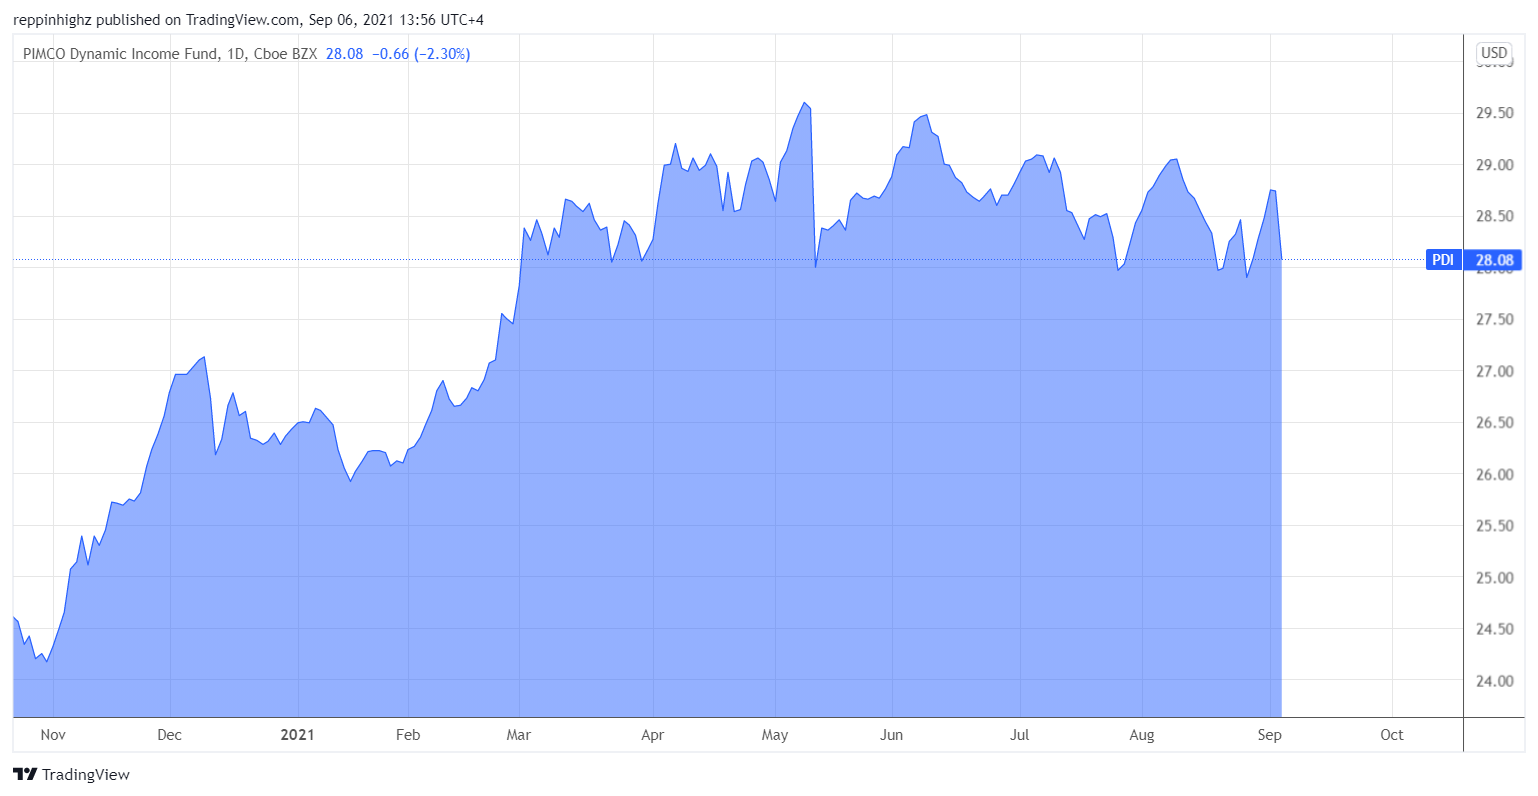Screen dimensions: 1538x796
Task: Click the May label on time axis
Action: (x=775, y=735)
